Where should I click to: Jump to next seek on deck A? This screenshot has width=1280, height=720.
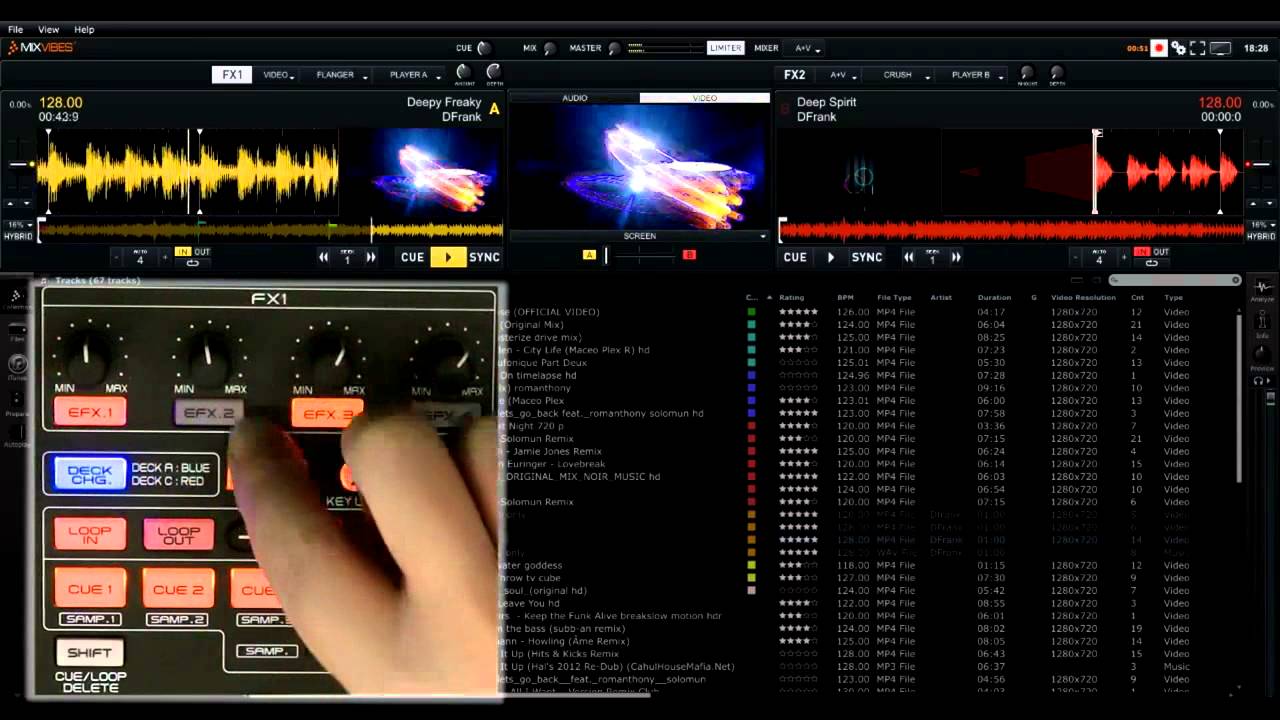point(371,257)
